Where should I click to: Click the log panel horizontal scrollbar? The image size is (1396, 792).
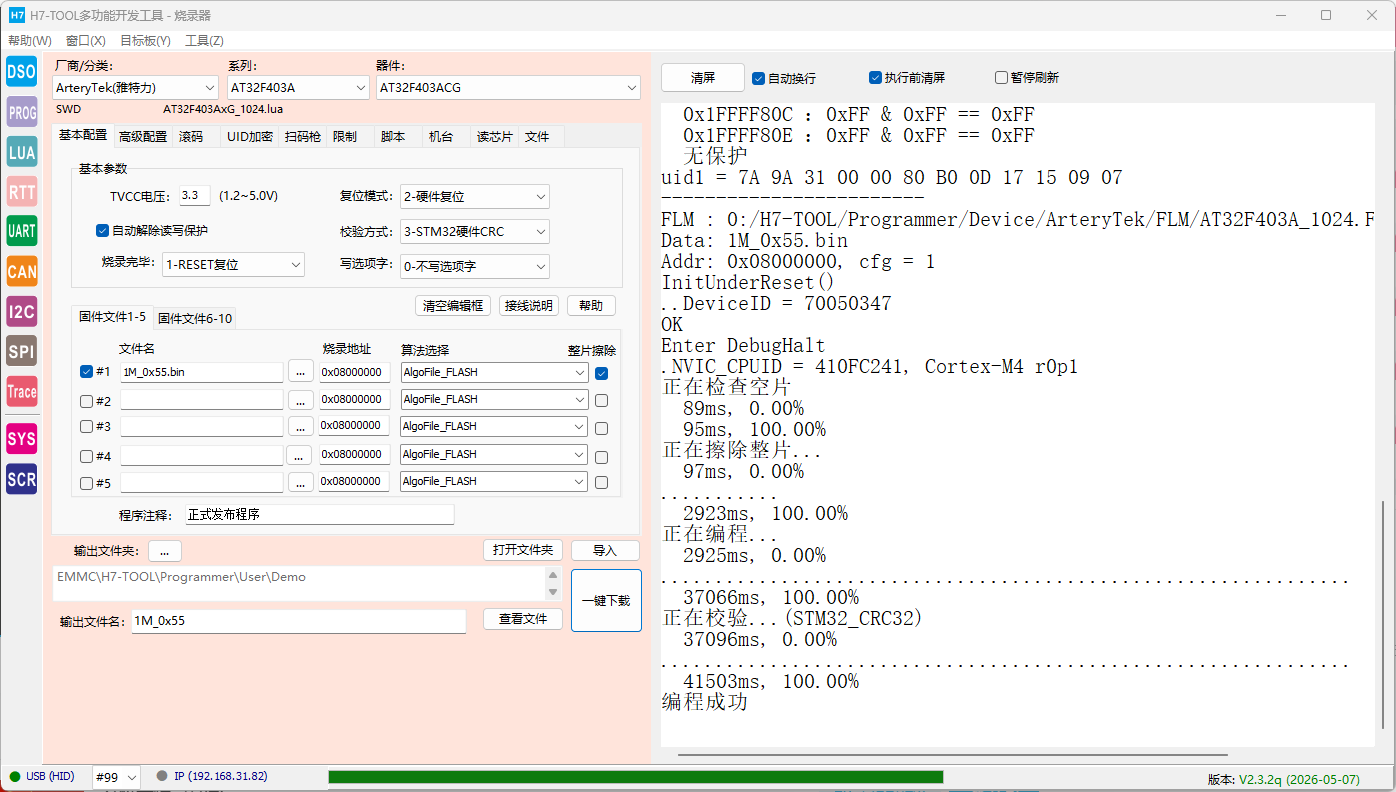coord(954,755)
